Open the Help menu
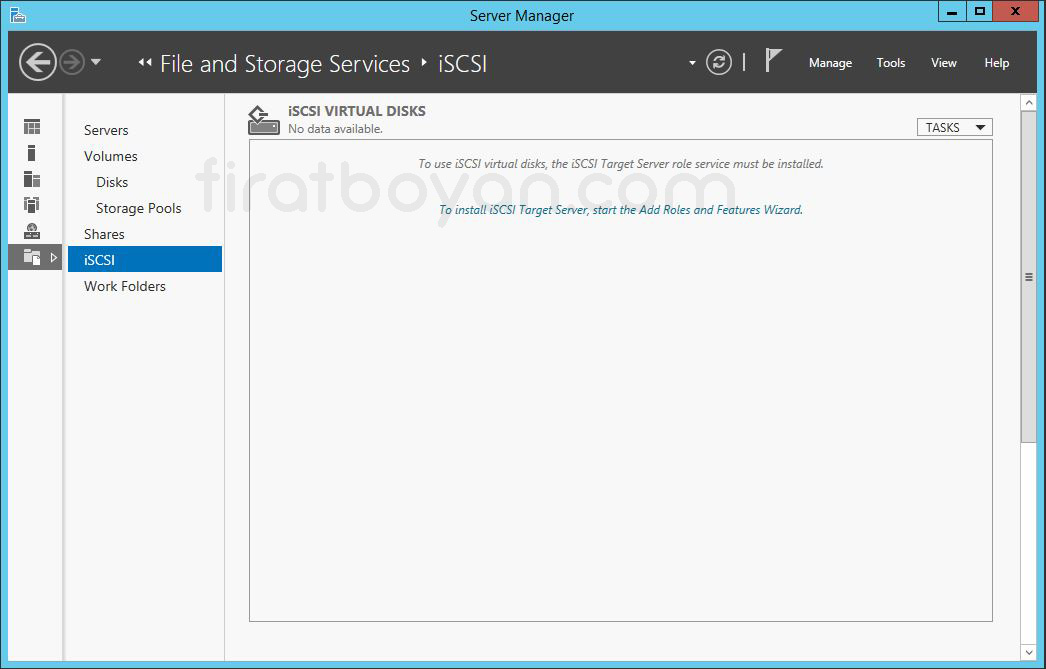The height and width of the screenshot is (669, 1046). 997,63
